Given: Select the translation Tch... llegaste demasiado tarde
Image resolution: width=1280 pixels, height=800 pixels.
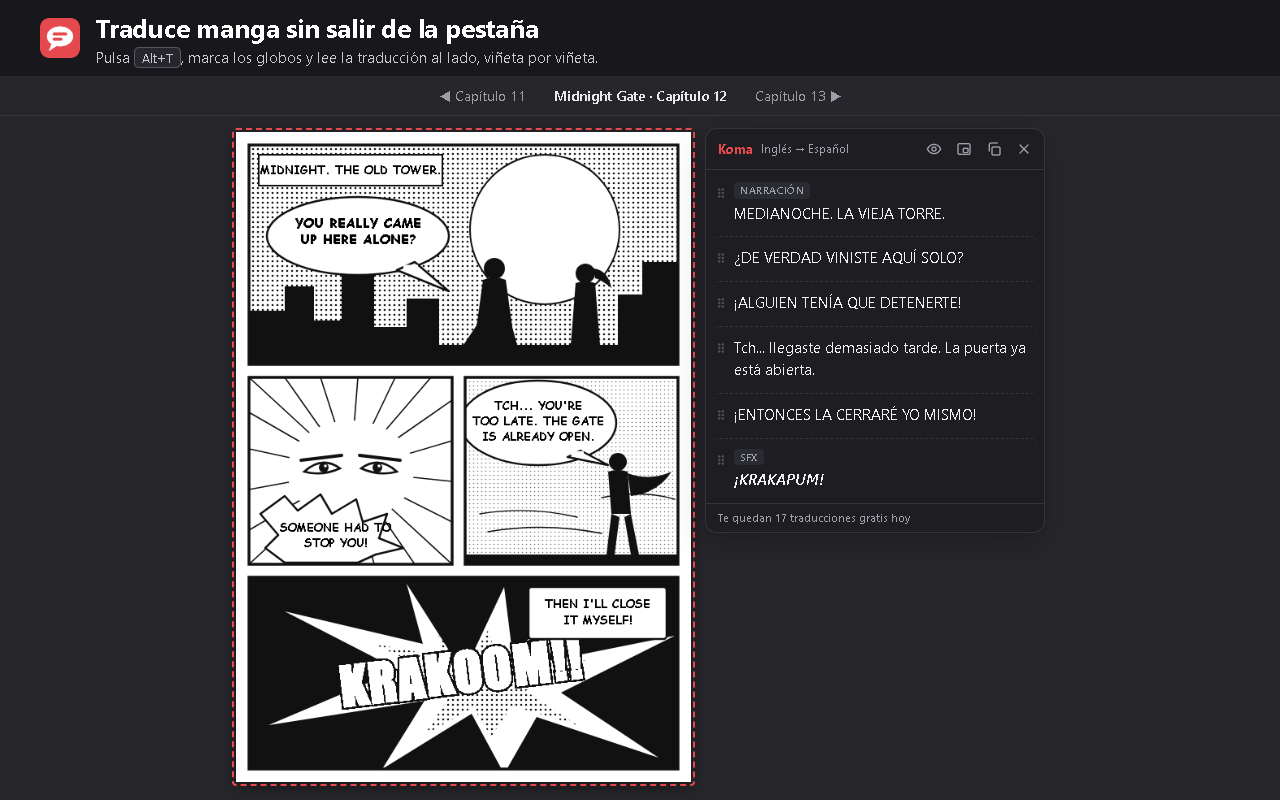Looking at the screenshot, I should coord(880,359).
